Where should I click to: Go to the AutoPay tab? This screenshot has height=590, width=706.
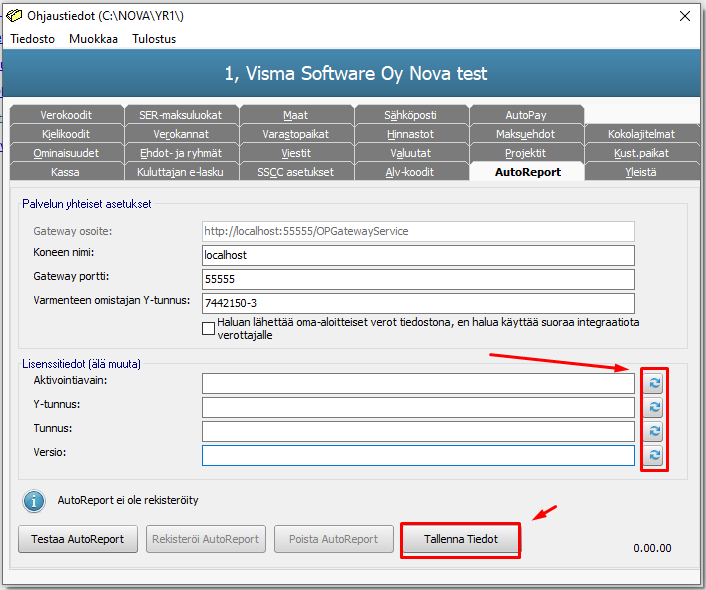click(526, 115)
